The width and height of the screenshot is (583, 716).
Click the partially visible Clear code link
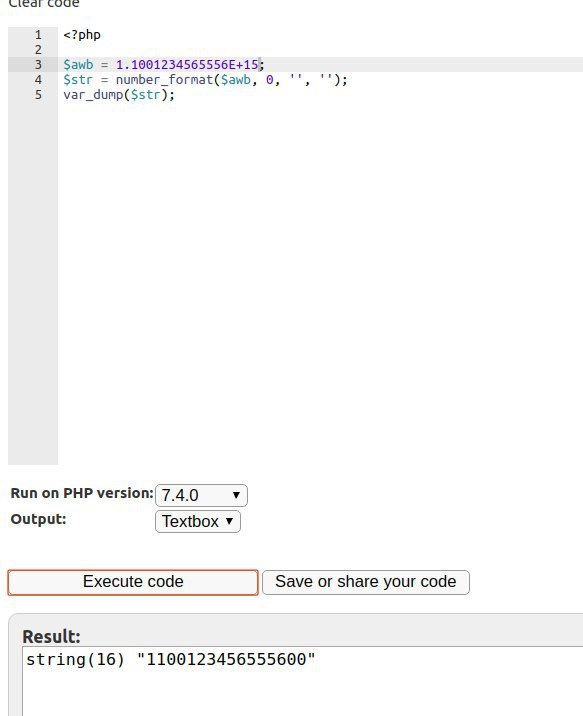coord(44,4)
